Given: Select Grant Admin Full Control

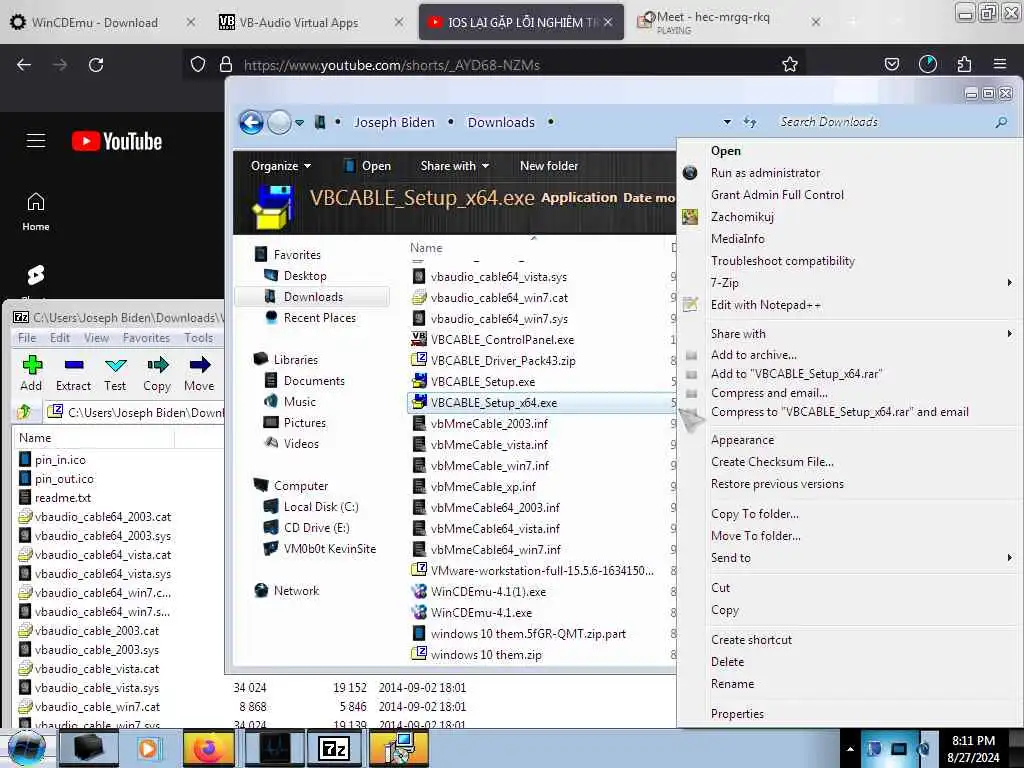Looking at the screenshot, I should pyautogui.click(x=777, y=195).
